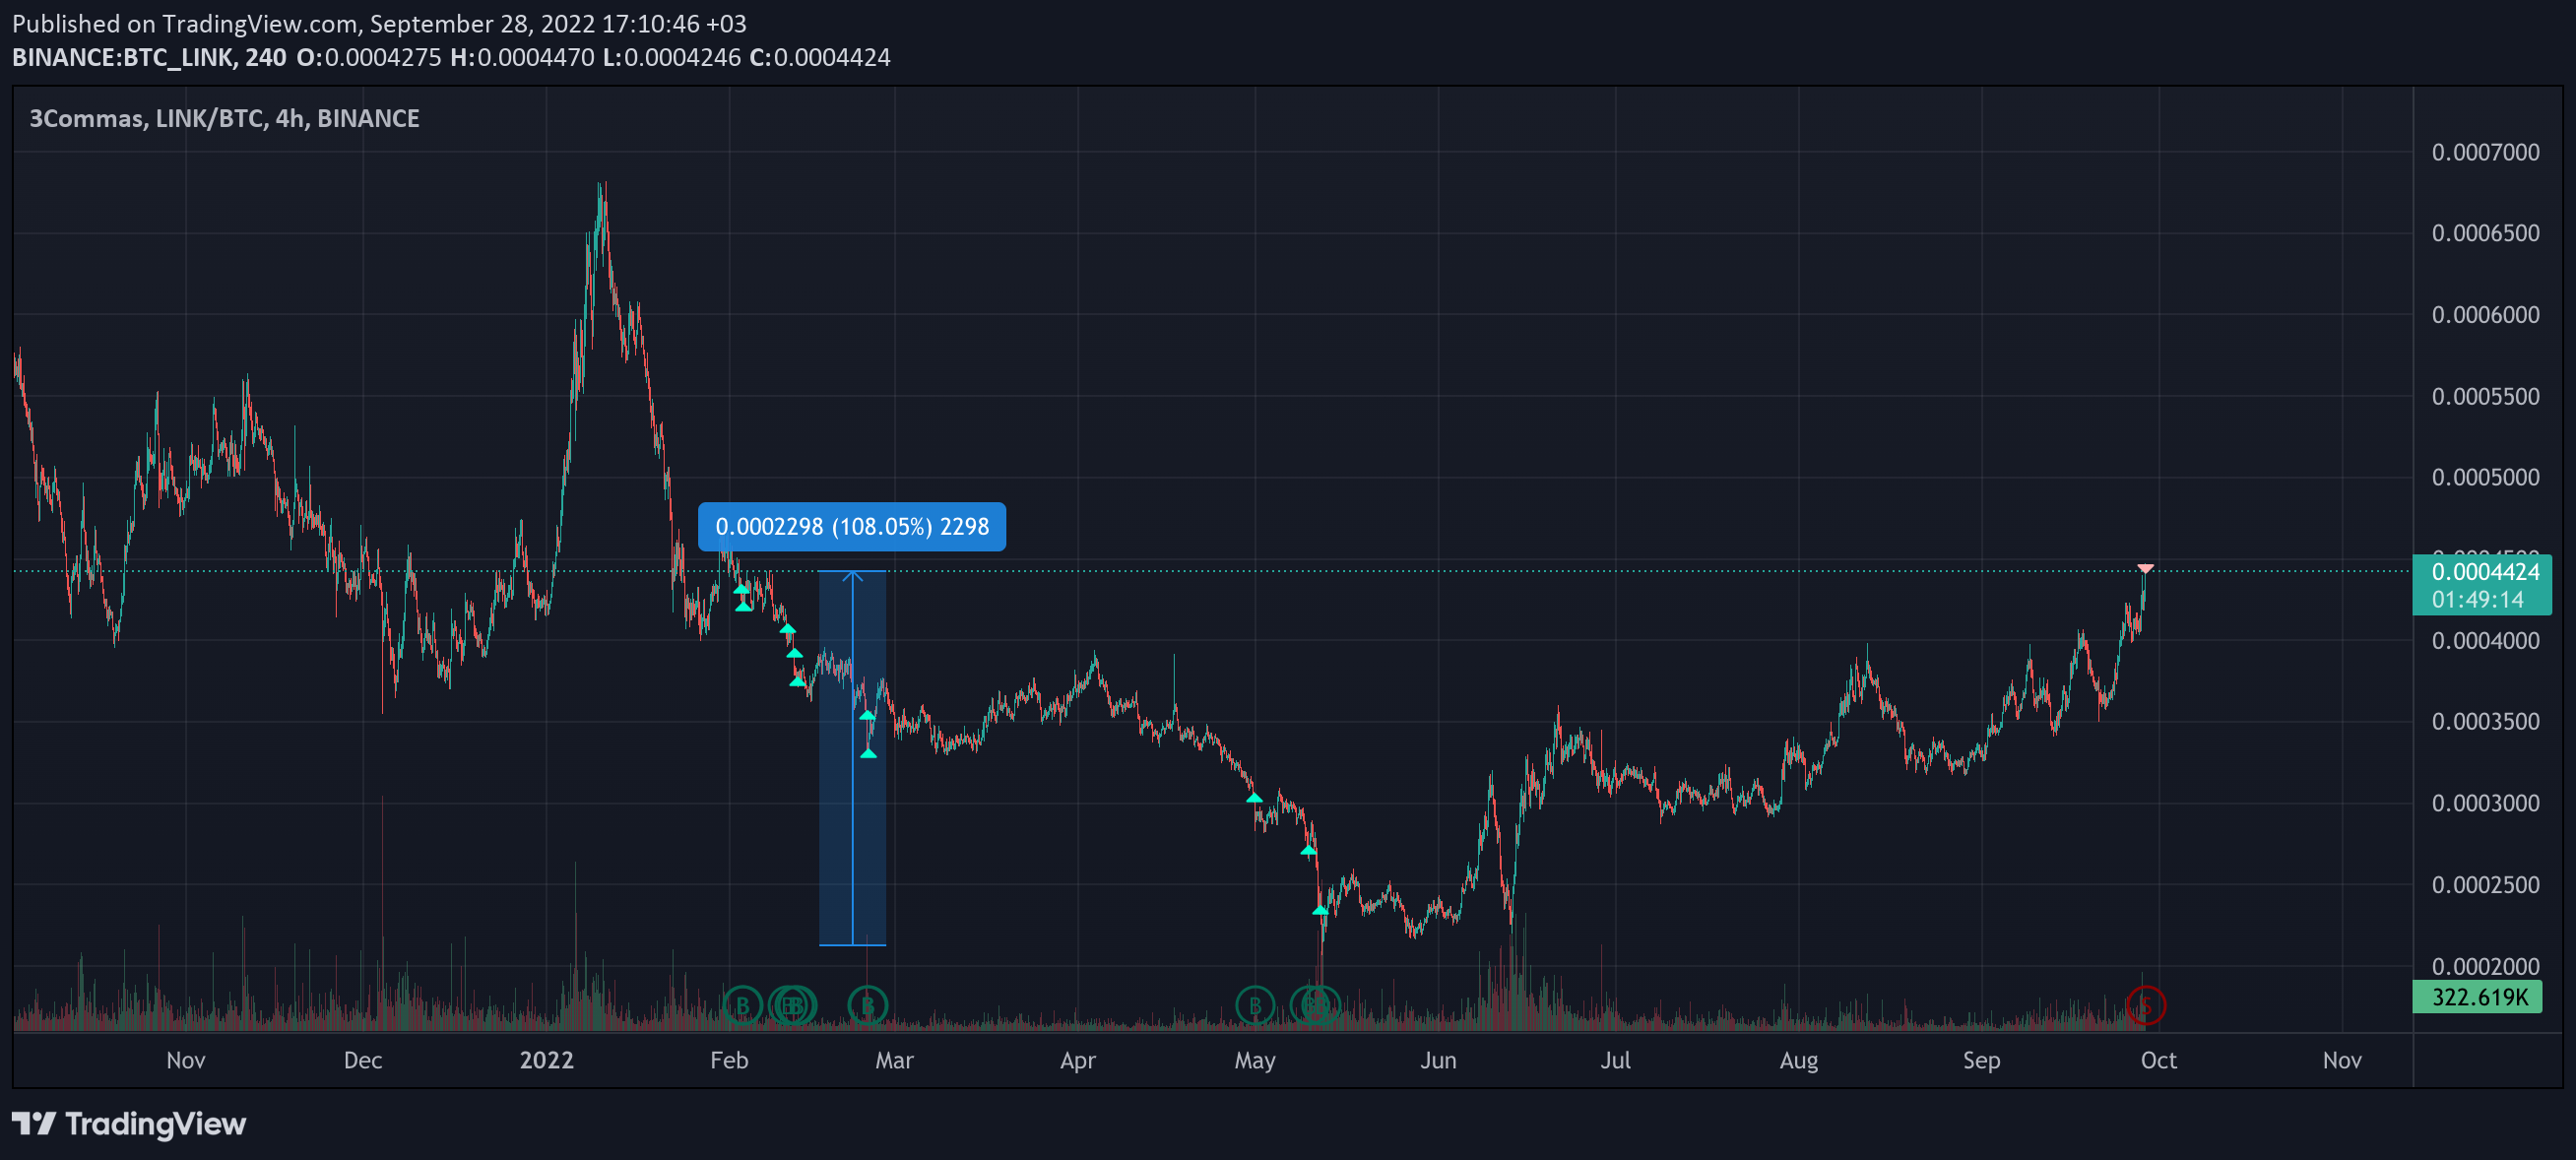Click the Nov label that precedes Dec
2576x1160 pixels.
click(186, 1061)
